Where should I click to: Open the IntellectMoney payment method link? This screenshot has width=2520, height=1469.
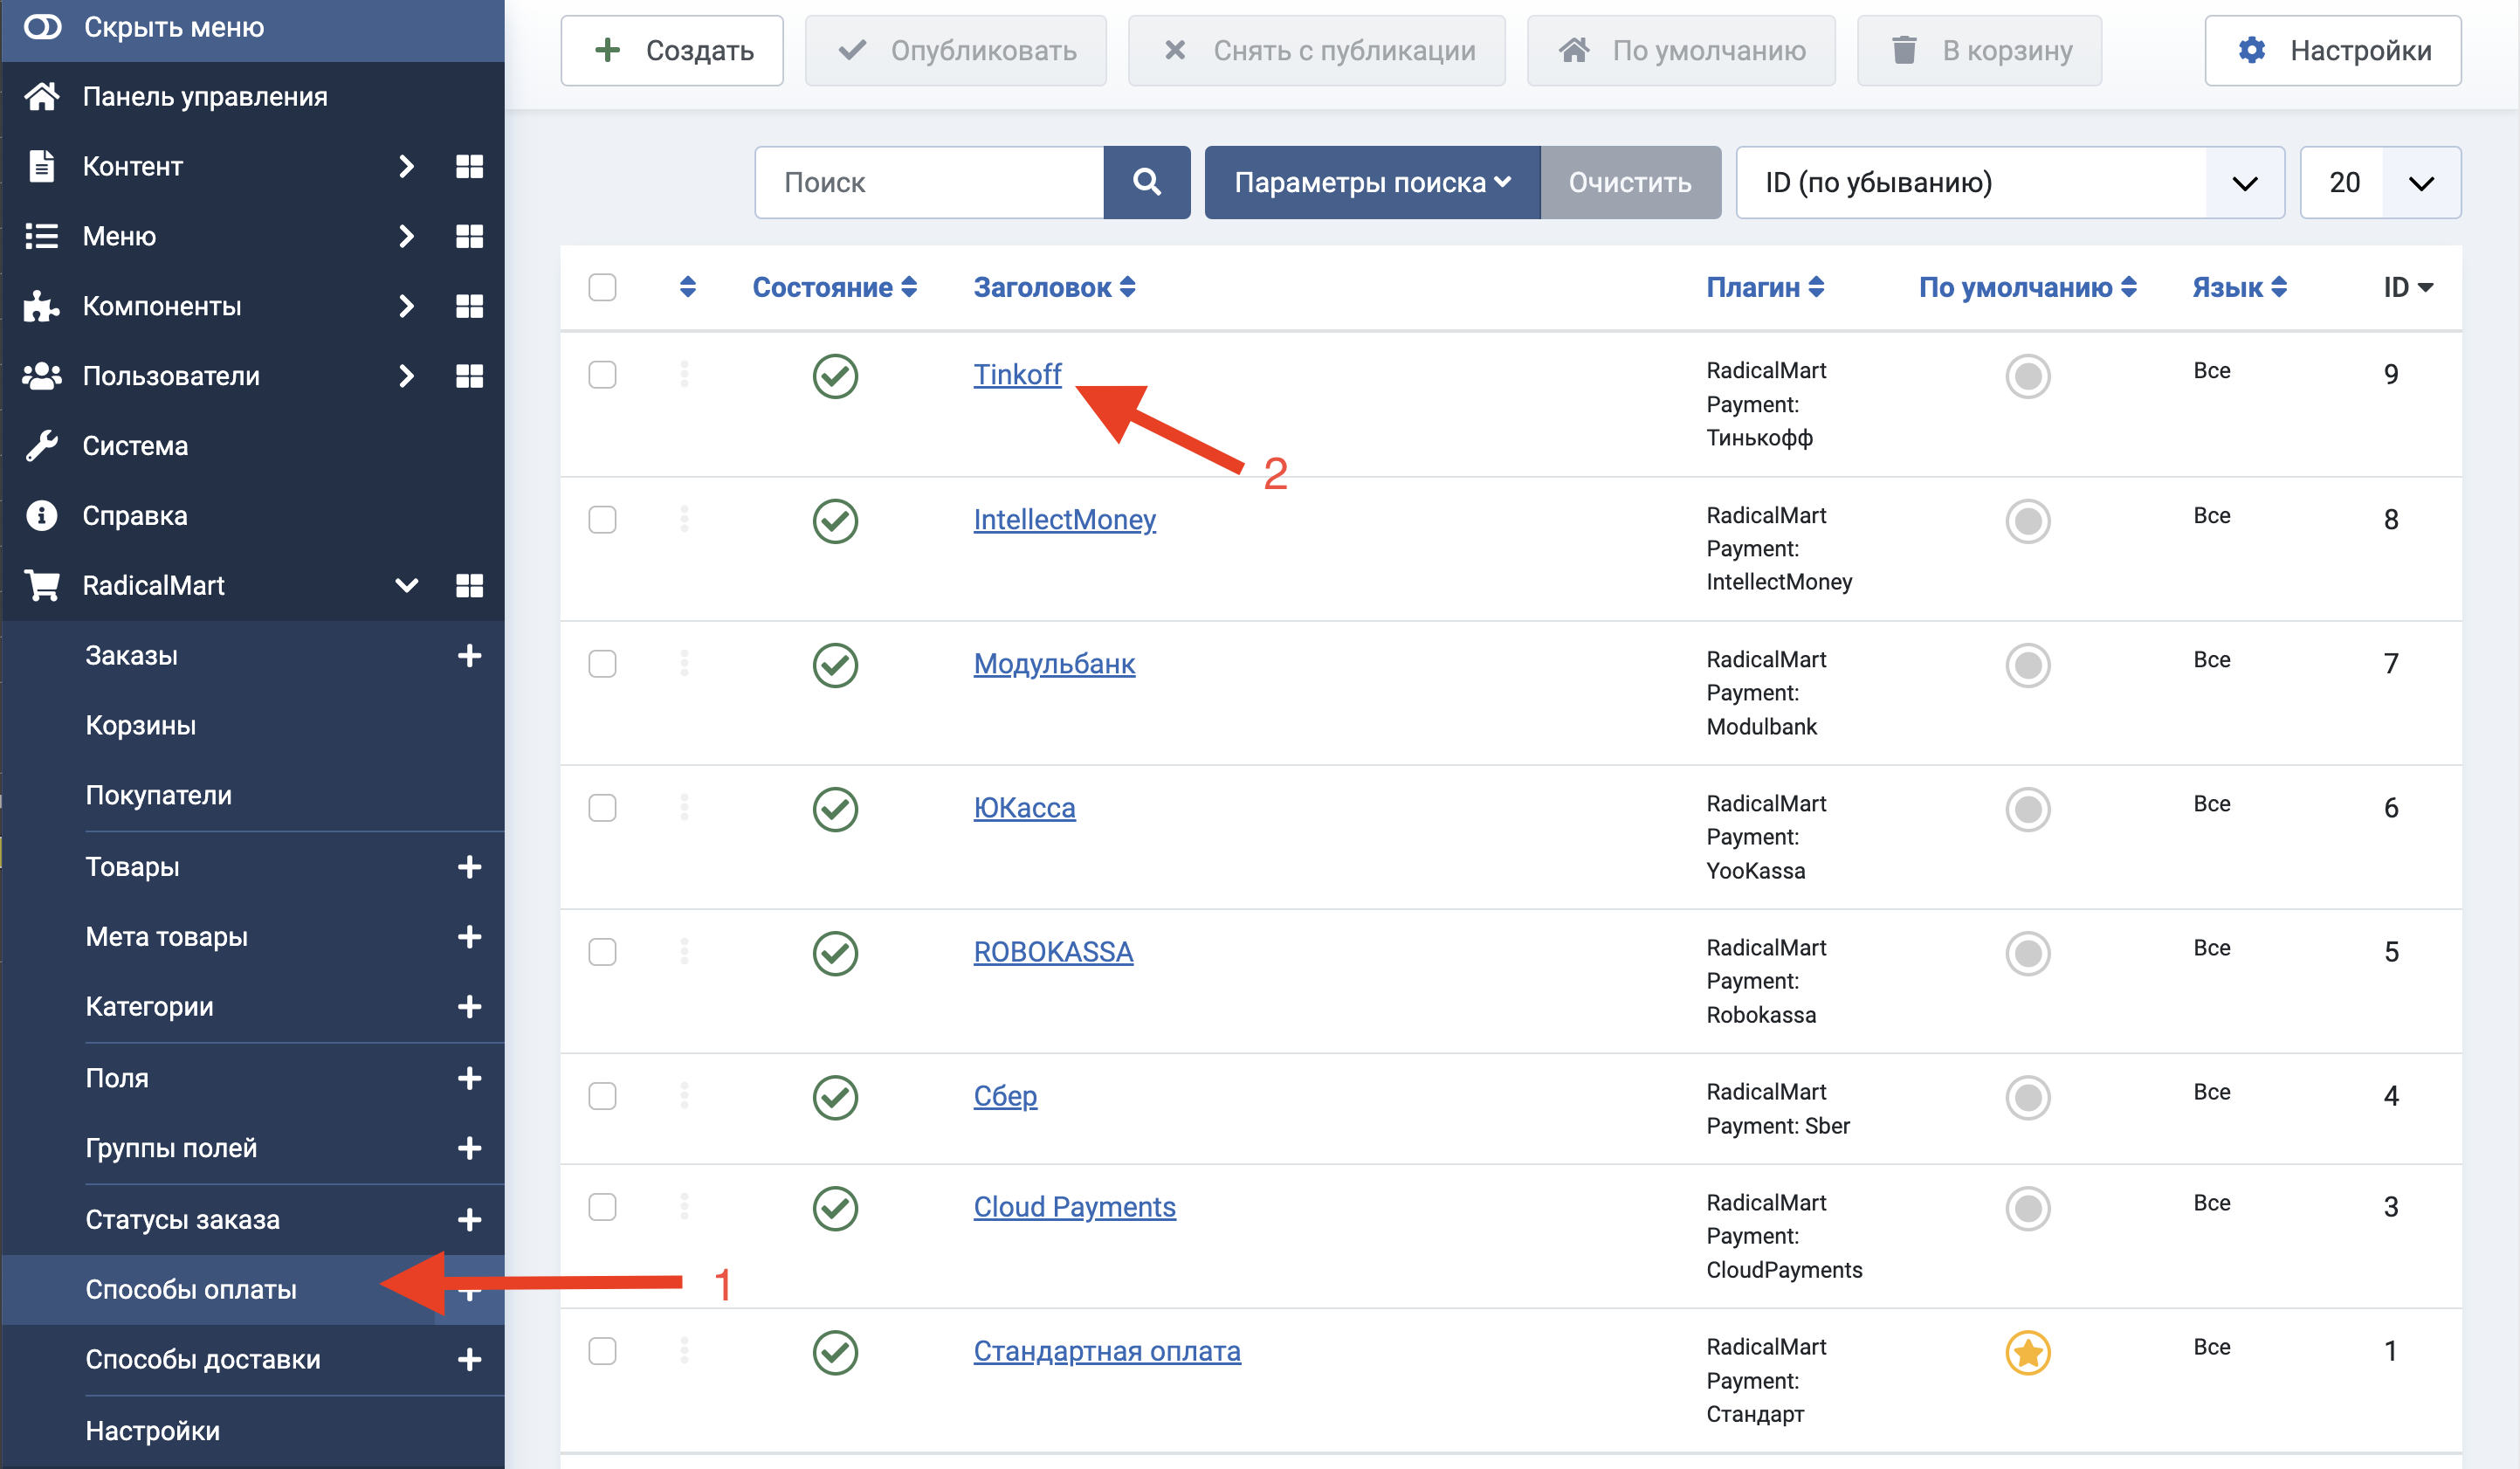tap(1065, 520)
